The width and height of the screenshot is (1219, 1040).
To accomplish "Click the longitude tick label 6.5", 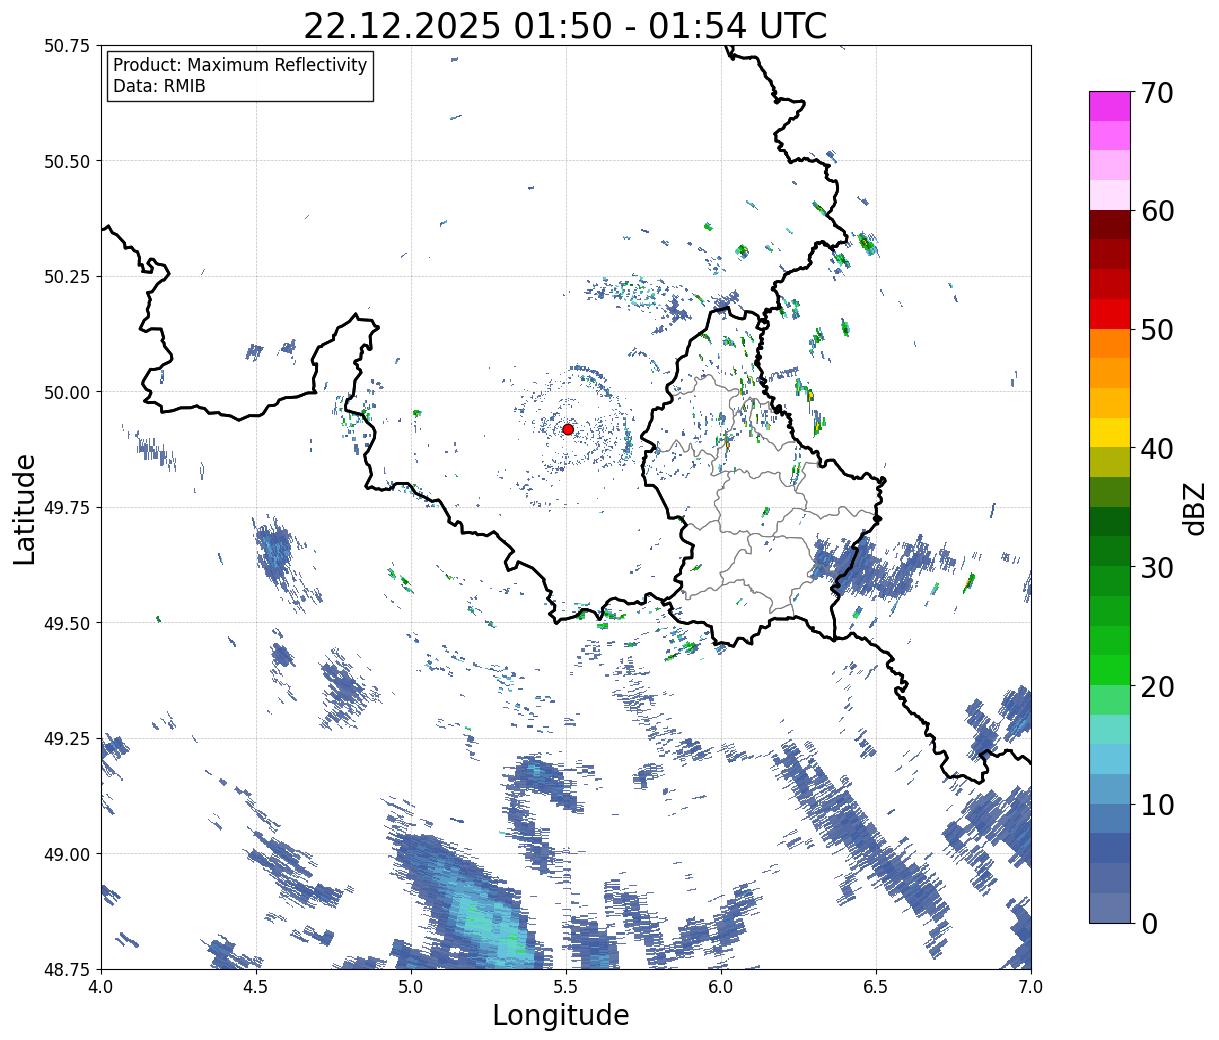I will point(876,987).
